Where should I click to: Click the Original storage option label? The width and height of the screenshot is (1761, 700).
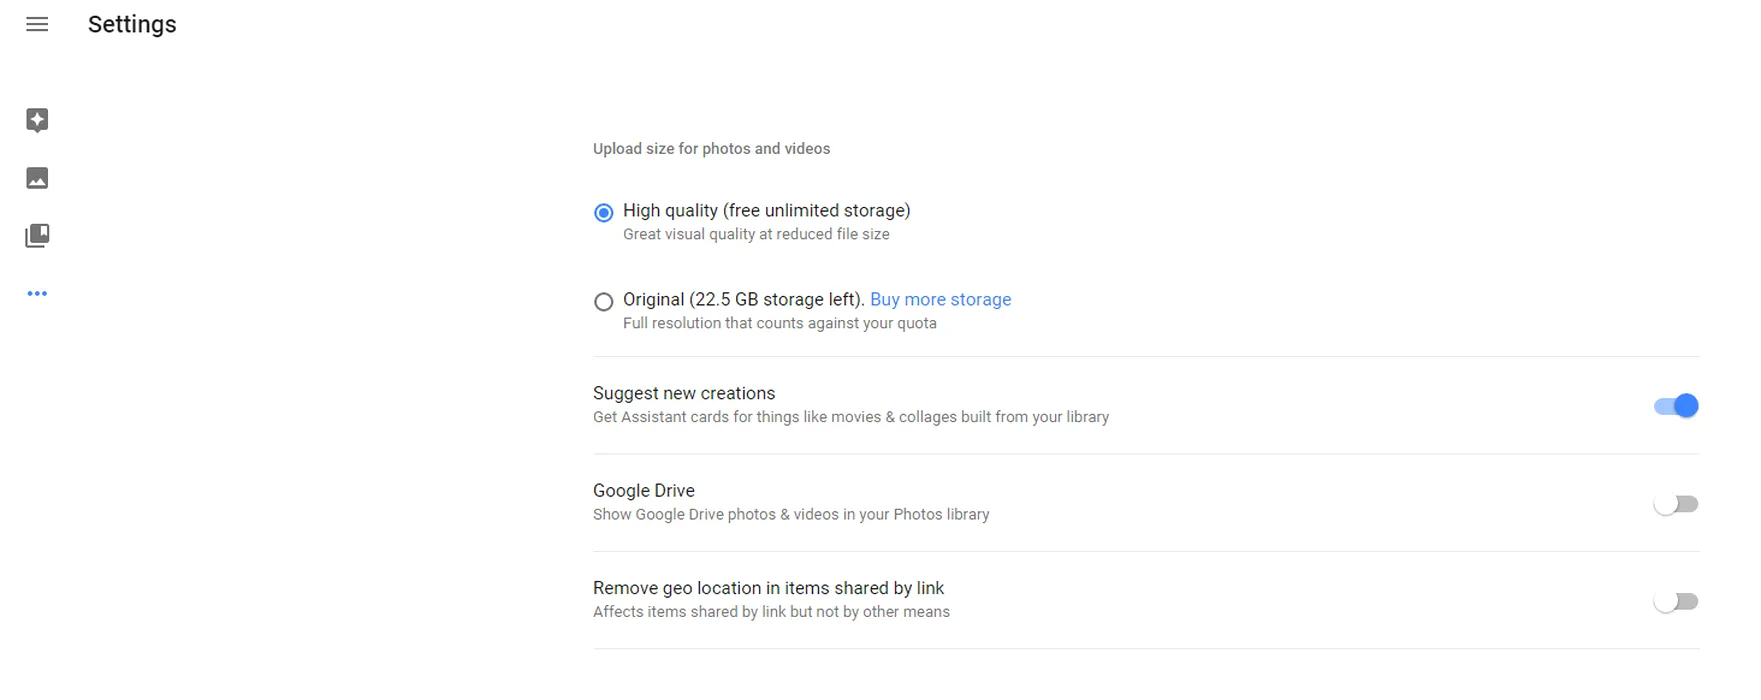(743, 300)
